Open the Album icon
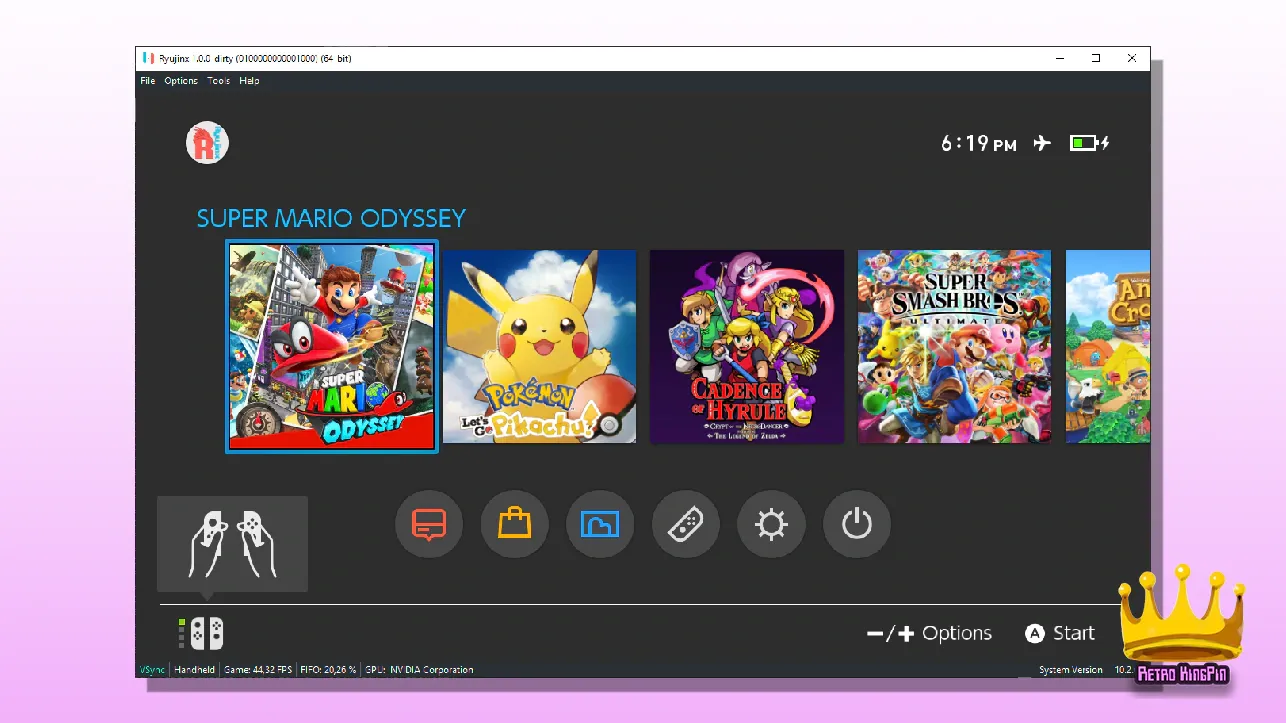Viewport: 1286px width, 723px height. tap(600, 523)
